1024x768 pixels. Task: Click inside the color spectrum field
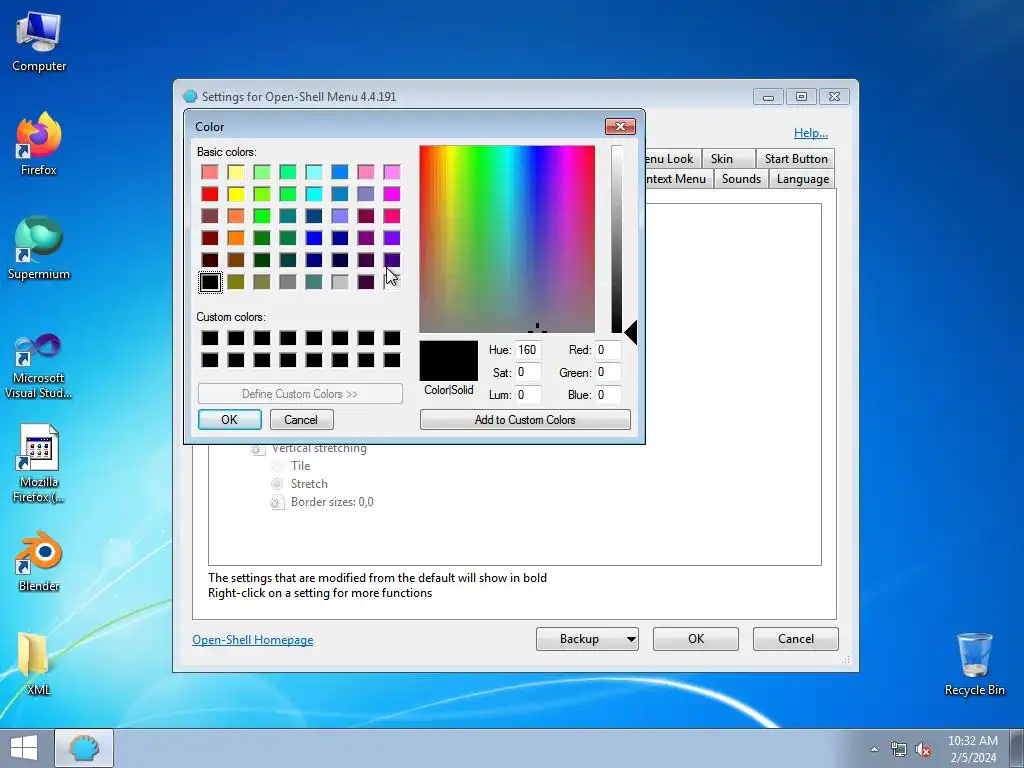pyautogui.click(x=507, y=239)
